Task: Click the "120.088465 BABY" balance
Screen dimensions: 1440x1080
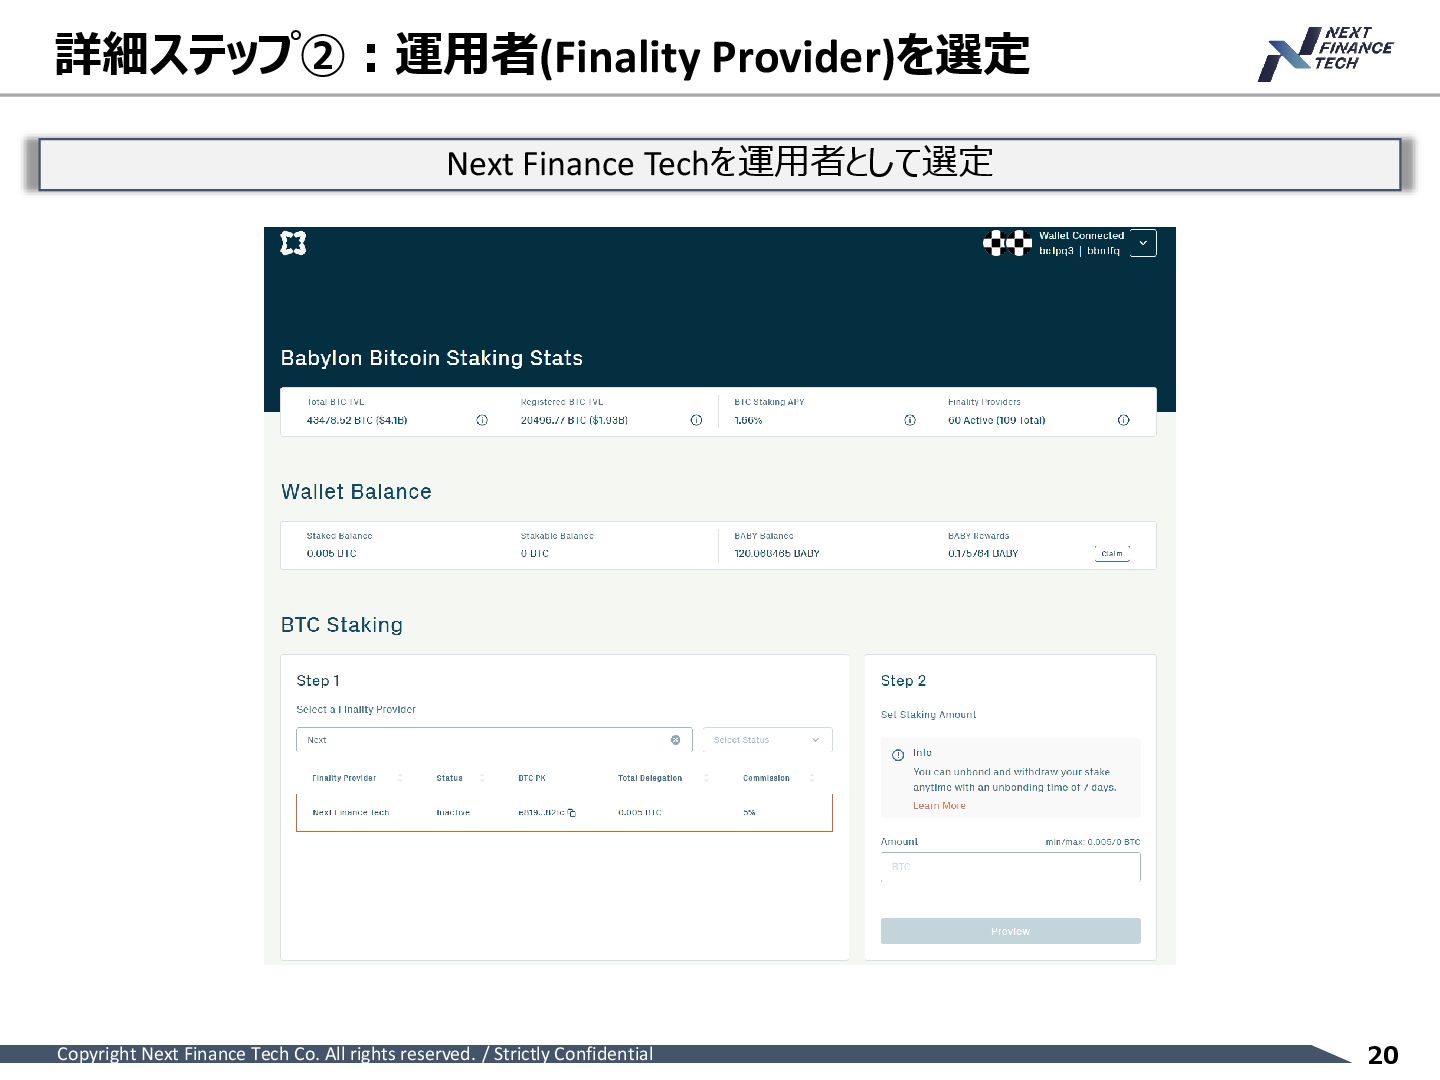Action: pos(777,553)
